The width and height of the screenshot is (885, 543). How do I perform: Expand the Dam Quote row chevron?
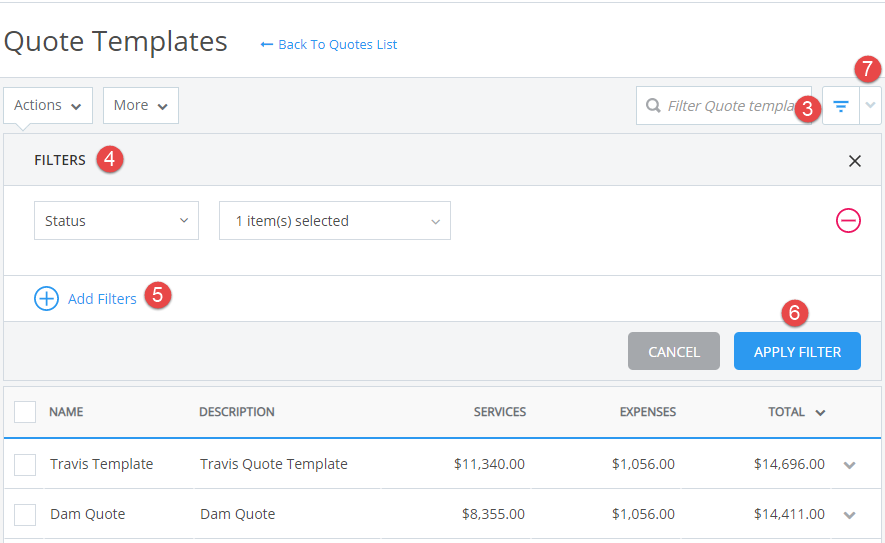[x=849, y=515]
